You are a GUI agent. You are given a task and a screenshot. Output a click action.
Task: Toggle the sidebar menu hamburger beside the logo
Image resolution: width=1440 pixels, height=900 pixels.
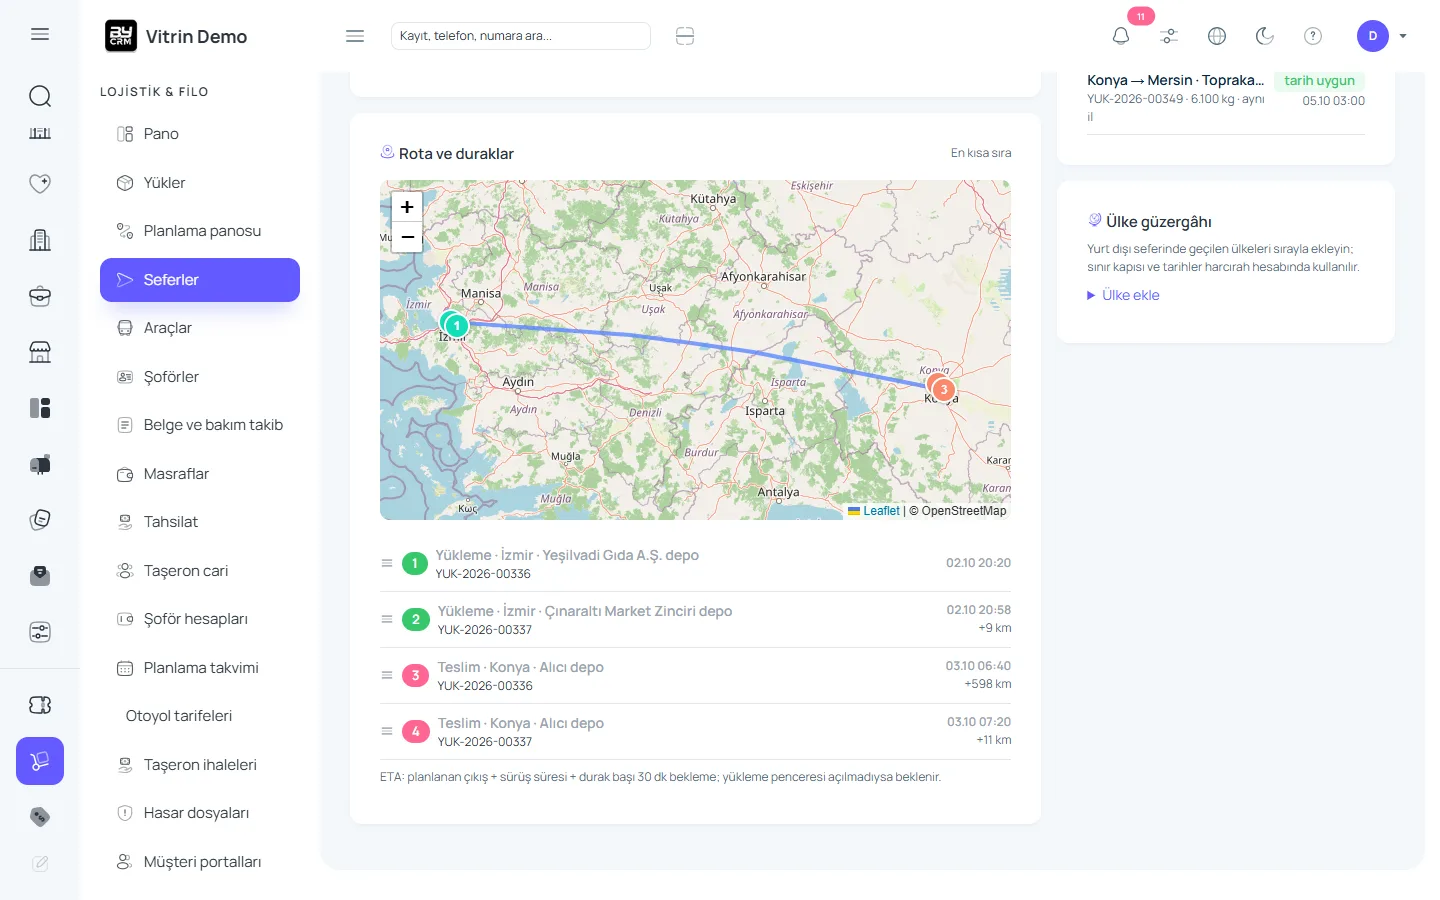(355, 36)
